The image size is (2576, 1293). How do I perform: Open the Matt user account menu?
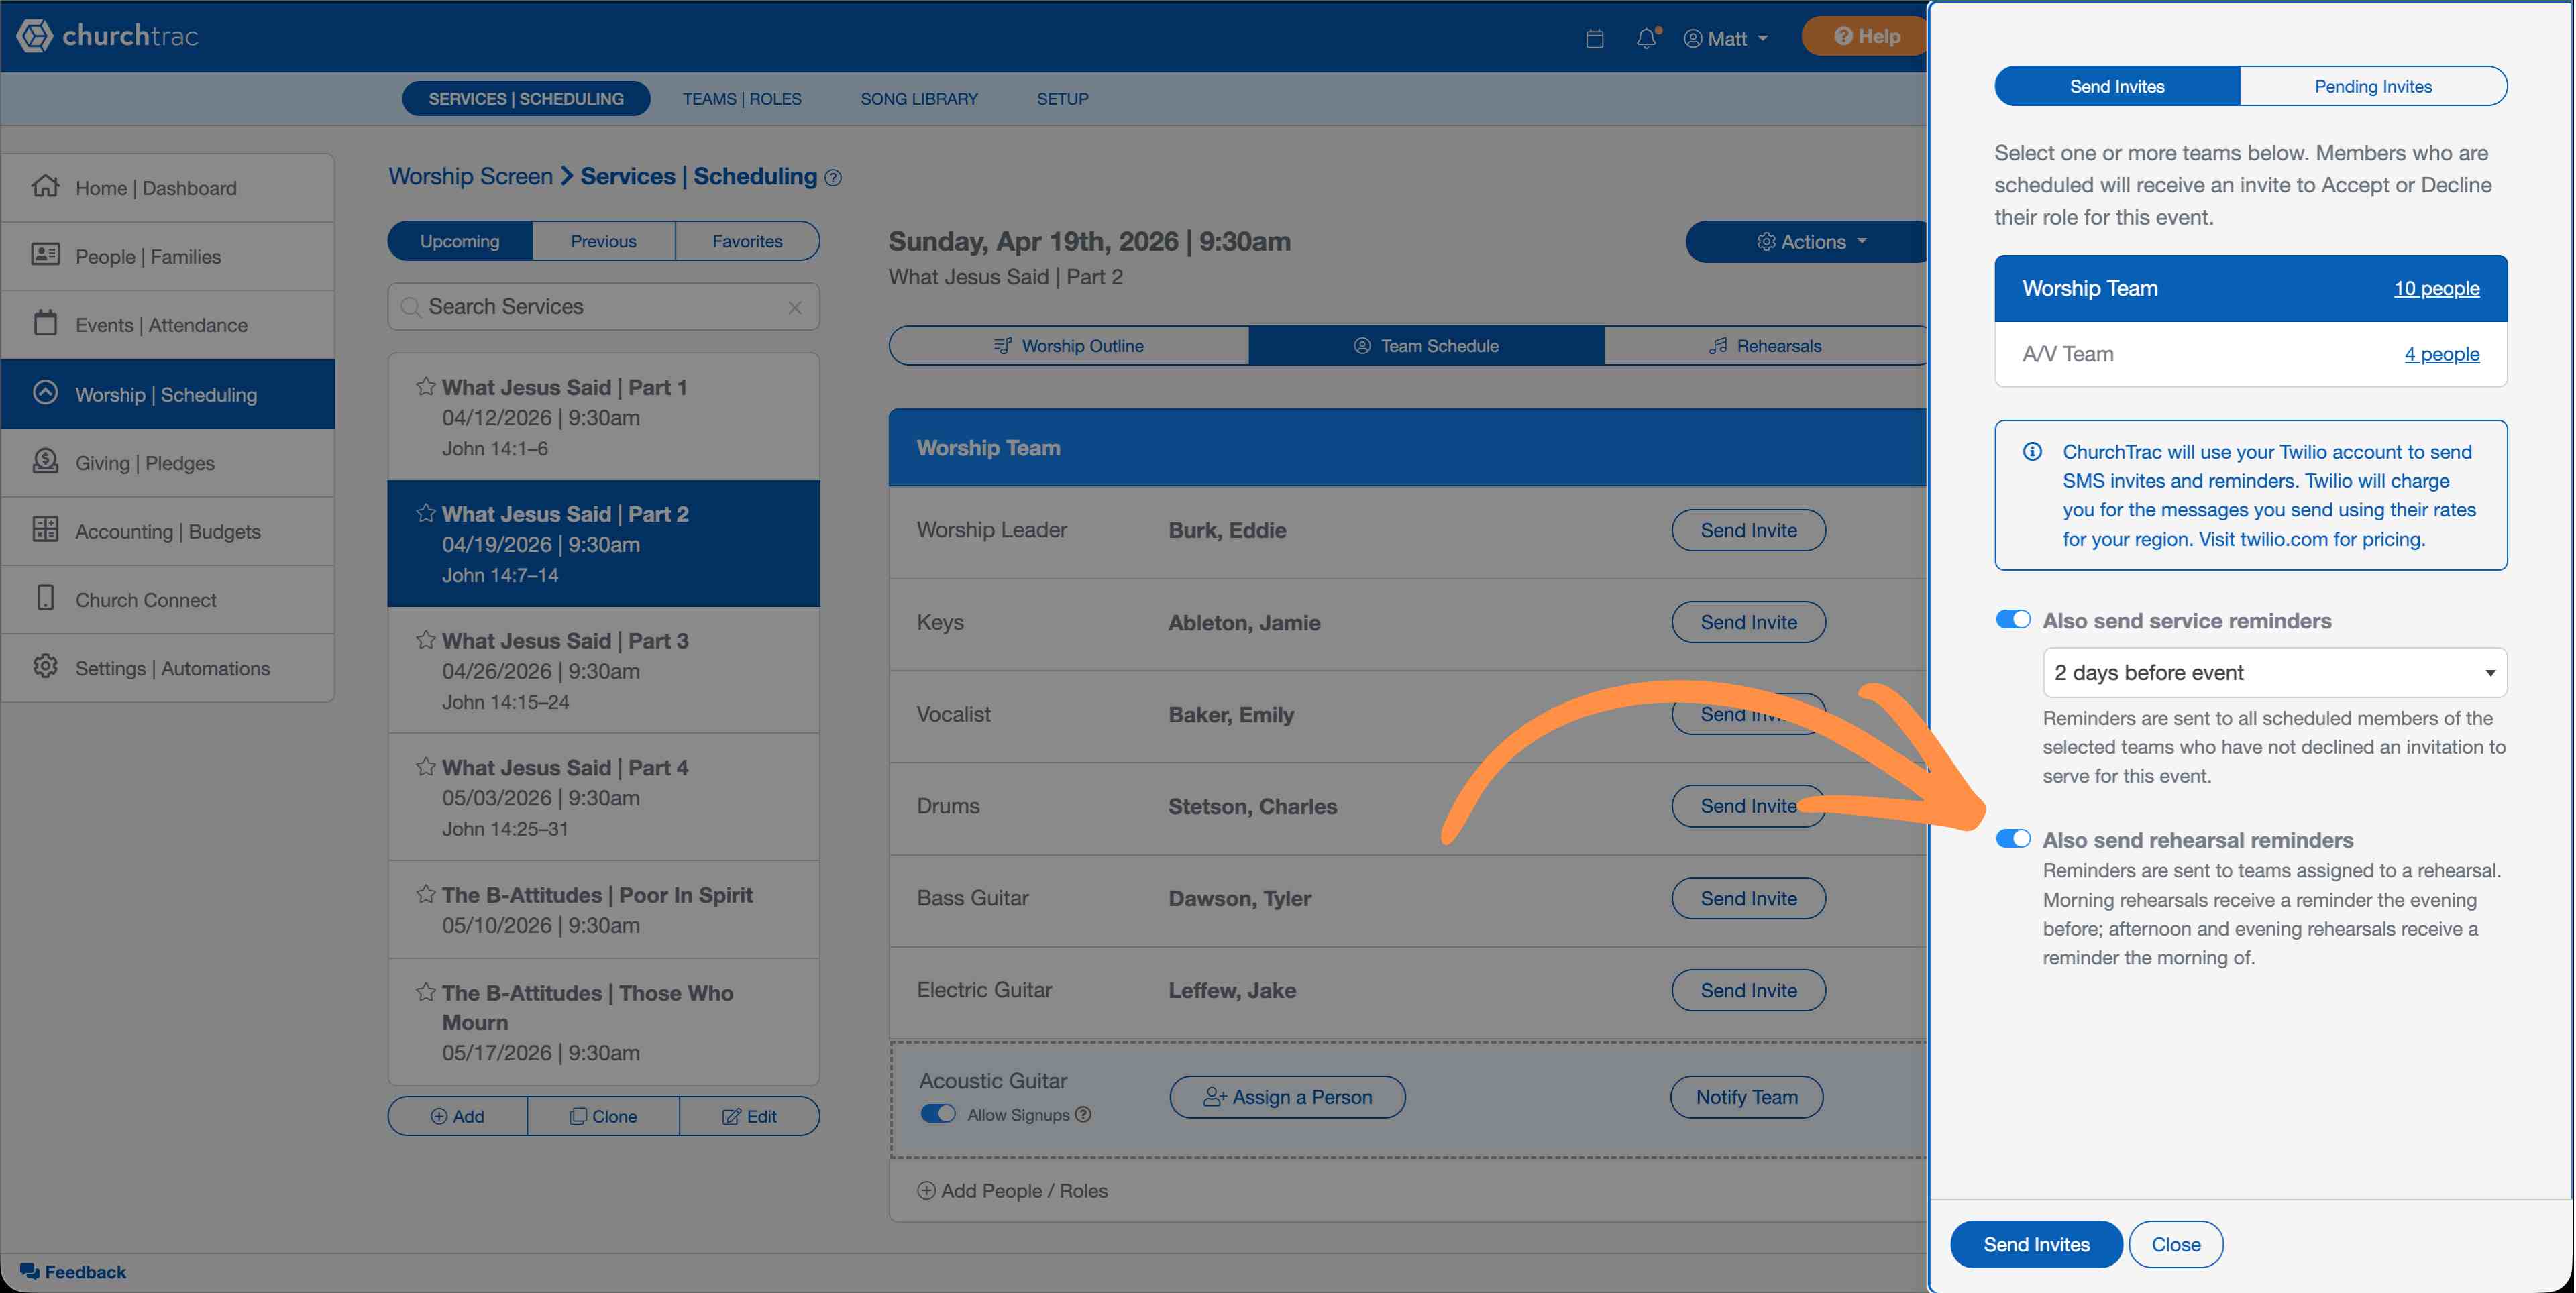coord(1727,38)
